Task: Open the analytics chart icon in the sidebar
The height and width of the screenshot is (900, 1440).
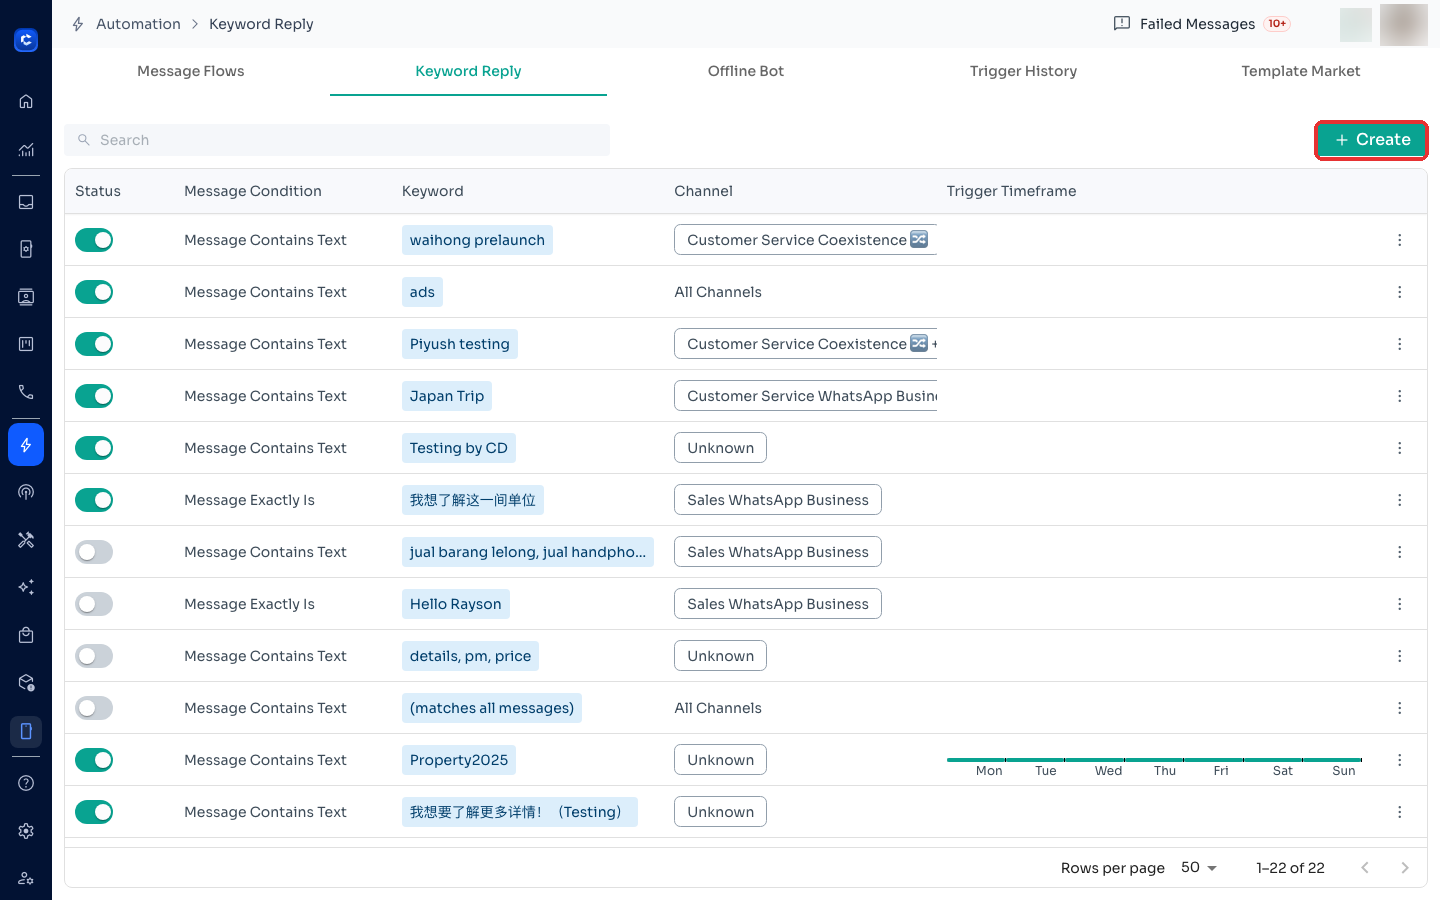Action: [26, 150]
